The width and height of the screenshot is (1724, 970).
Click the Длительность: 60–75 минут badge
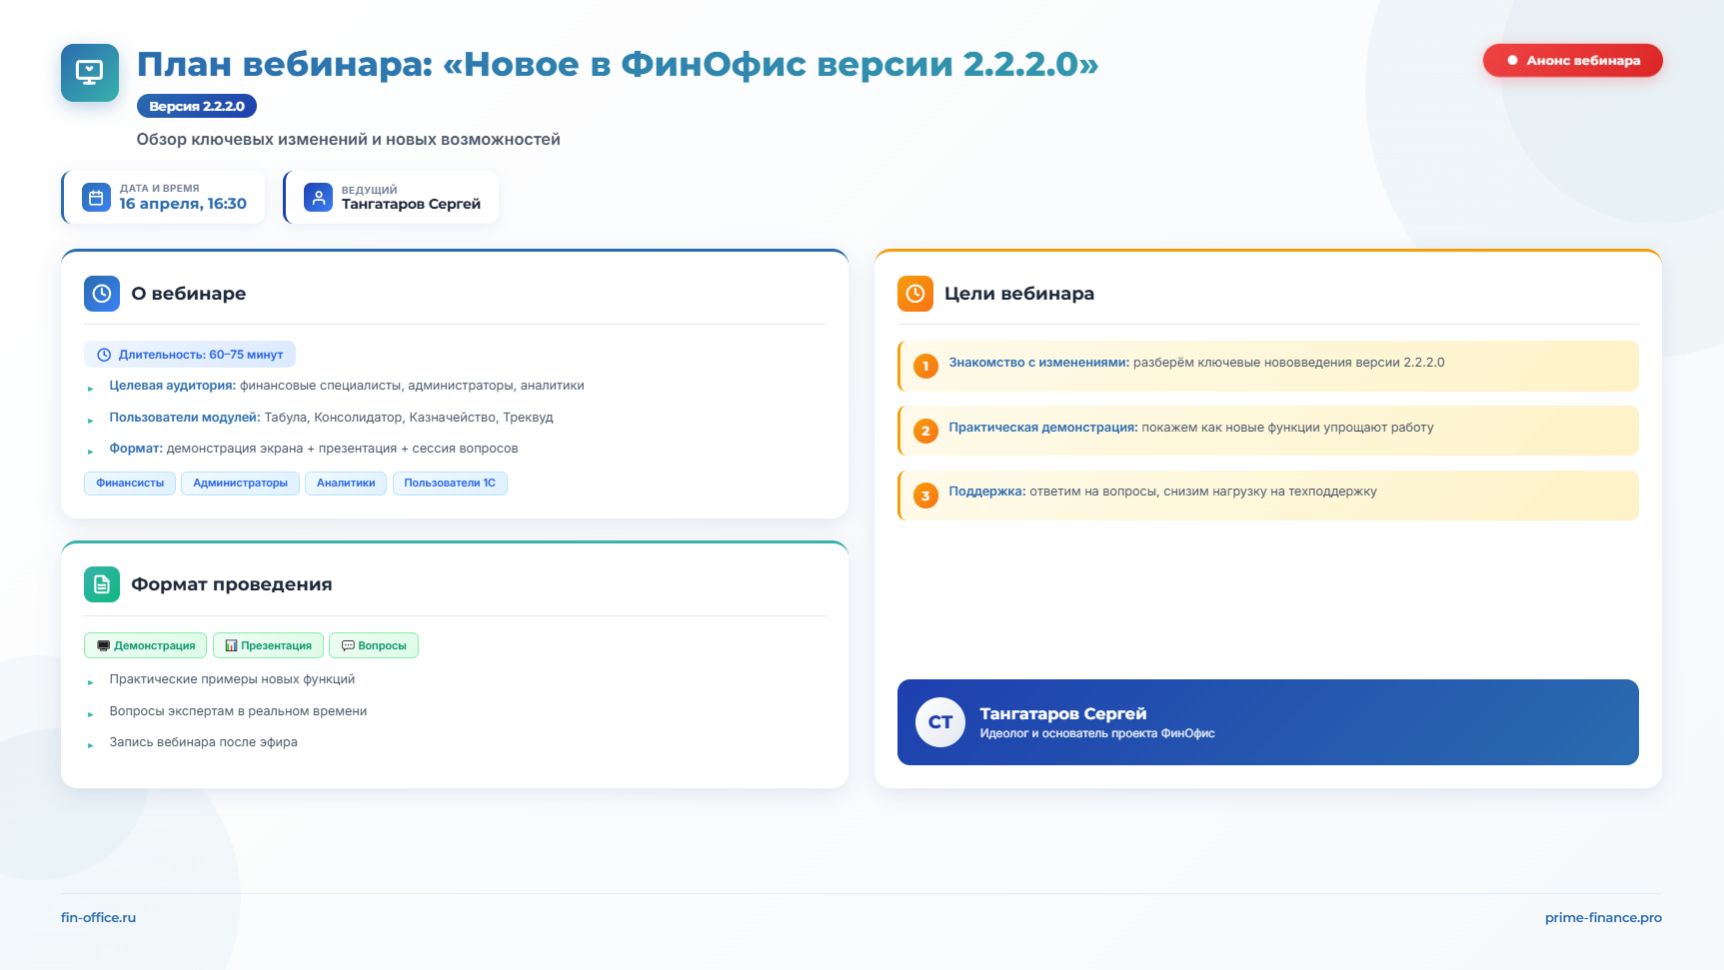(x=190, y=355)
